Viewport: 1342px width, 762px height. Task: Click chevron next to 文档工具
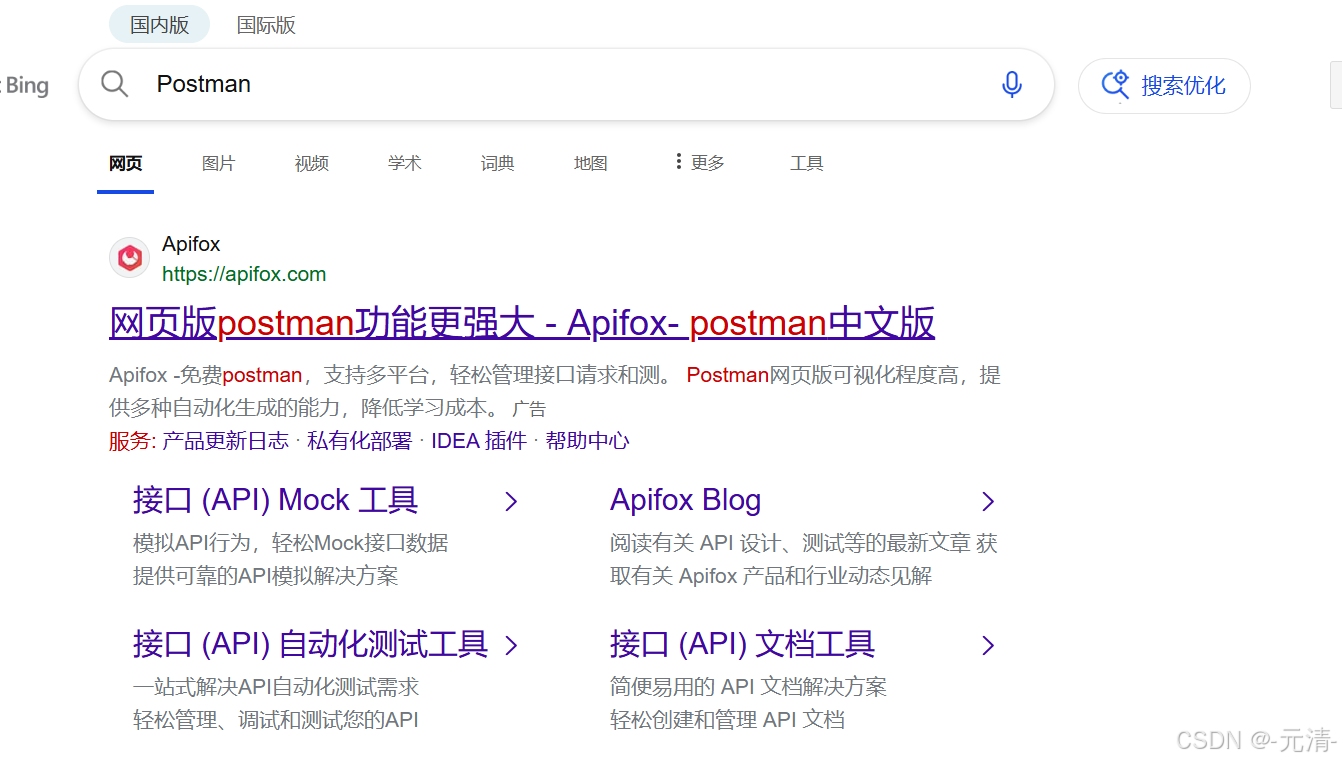pos(988,645)
